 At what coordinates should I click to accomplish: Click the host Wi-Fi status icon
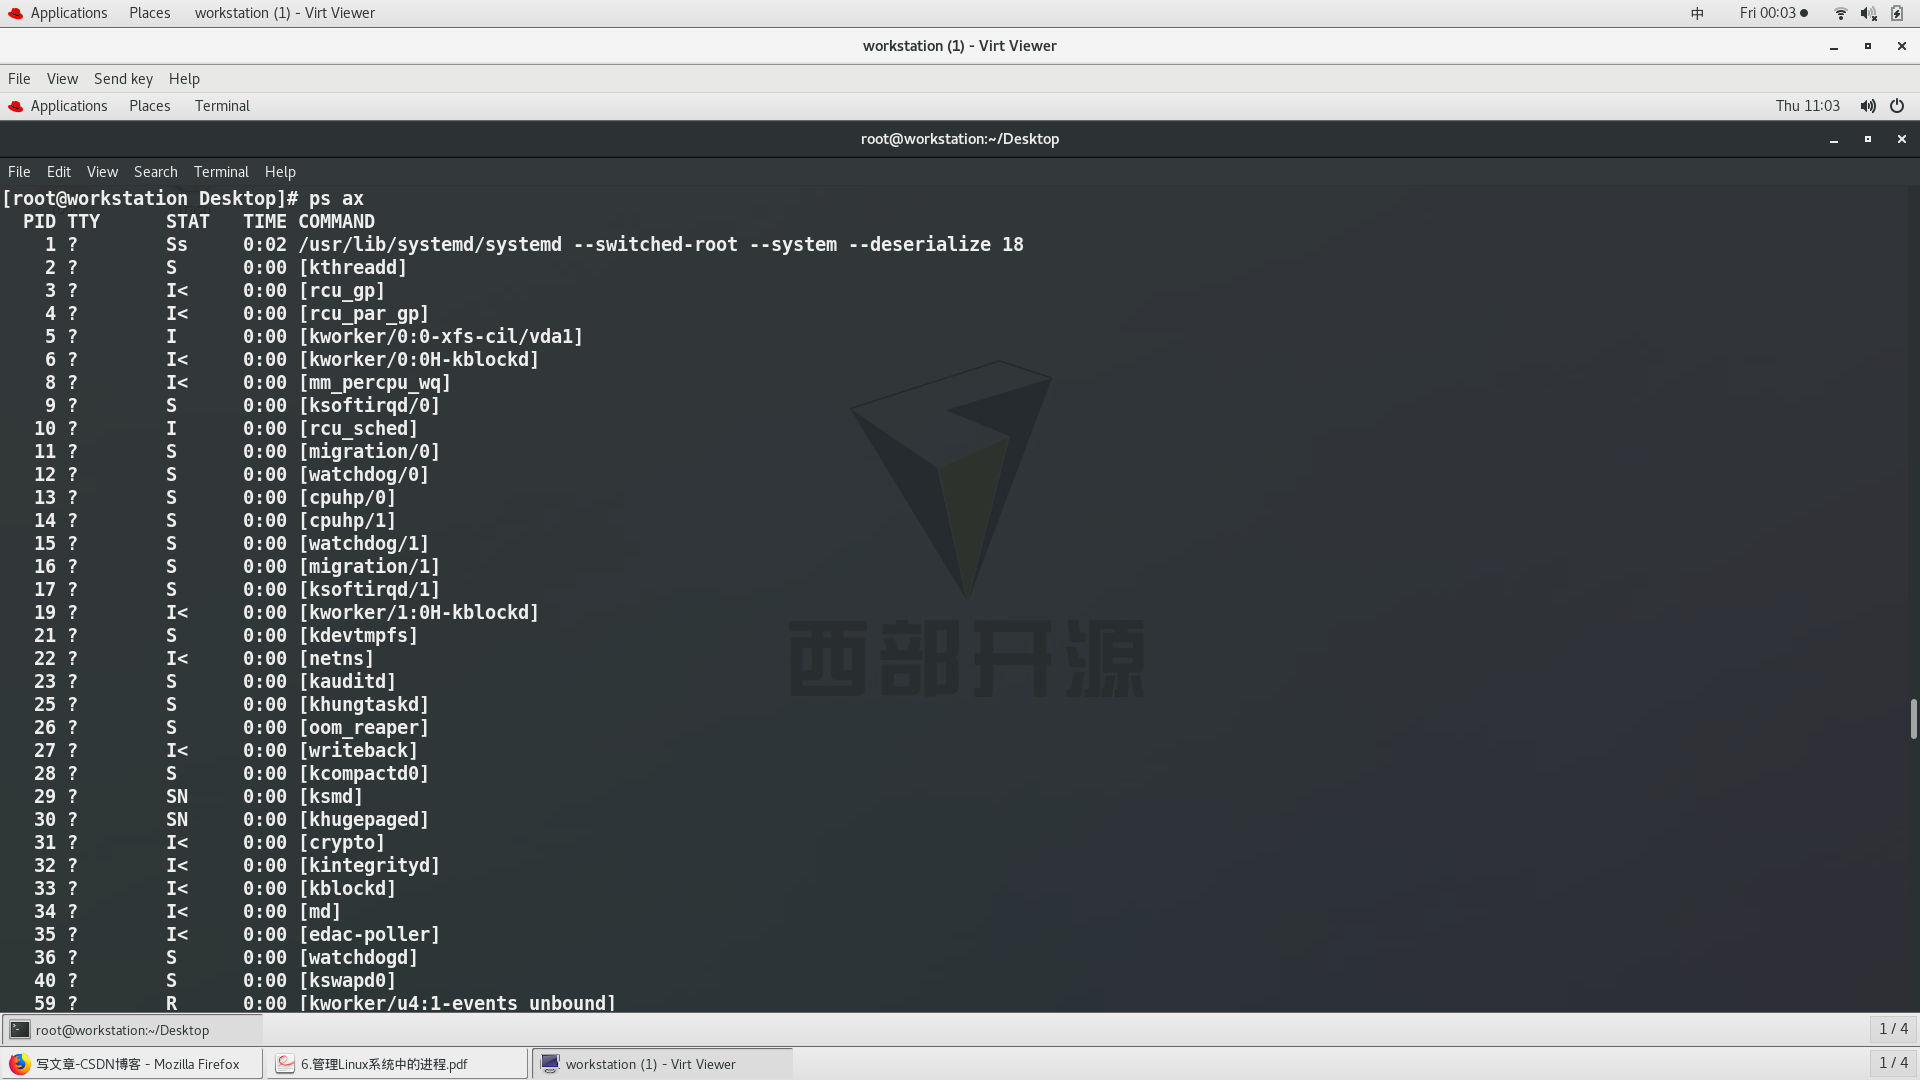point(1840,13)
